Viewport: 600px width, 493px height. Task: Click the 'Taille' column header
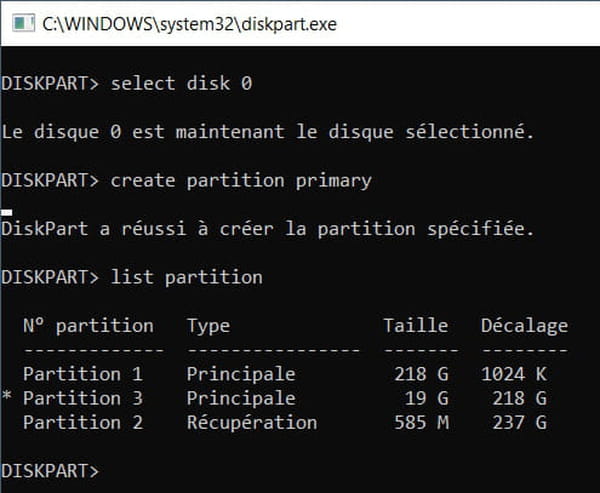click(x=416, y=326)
